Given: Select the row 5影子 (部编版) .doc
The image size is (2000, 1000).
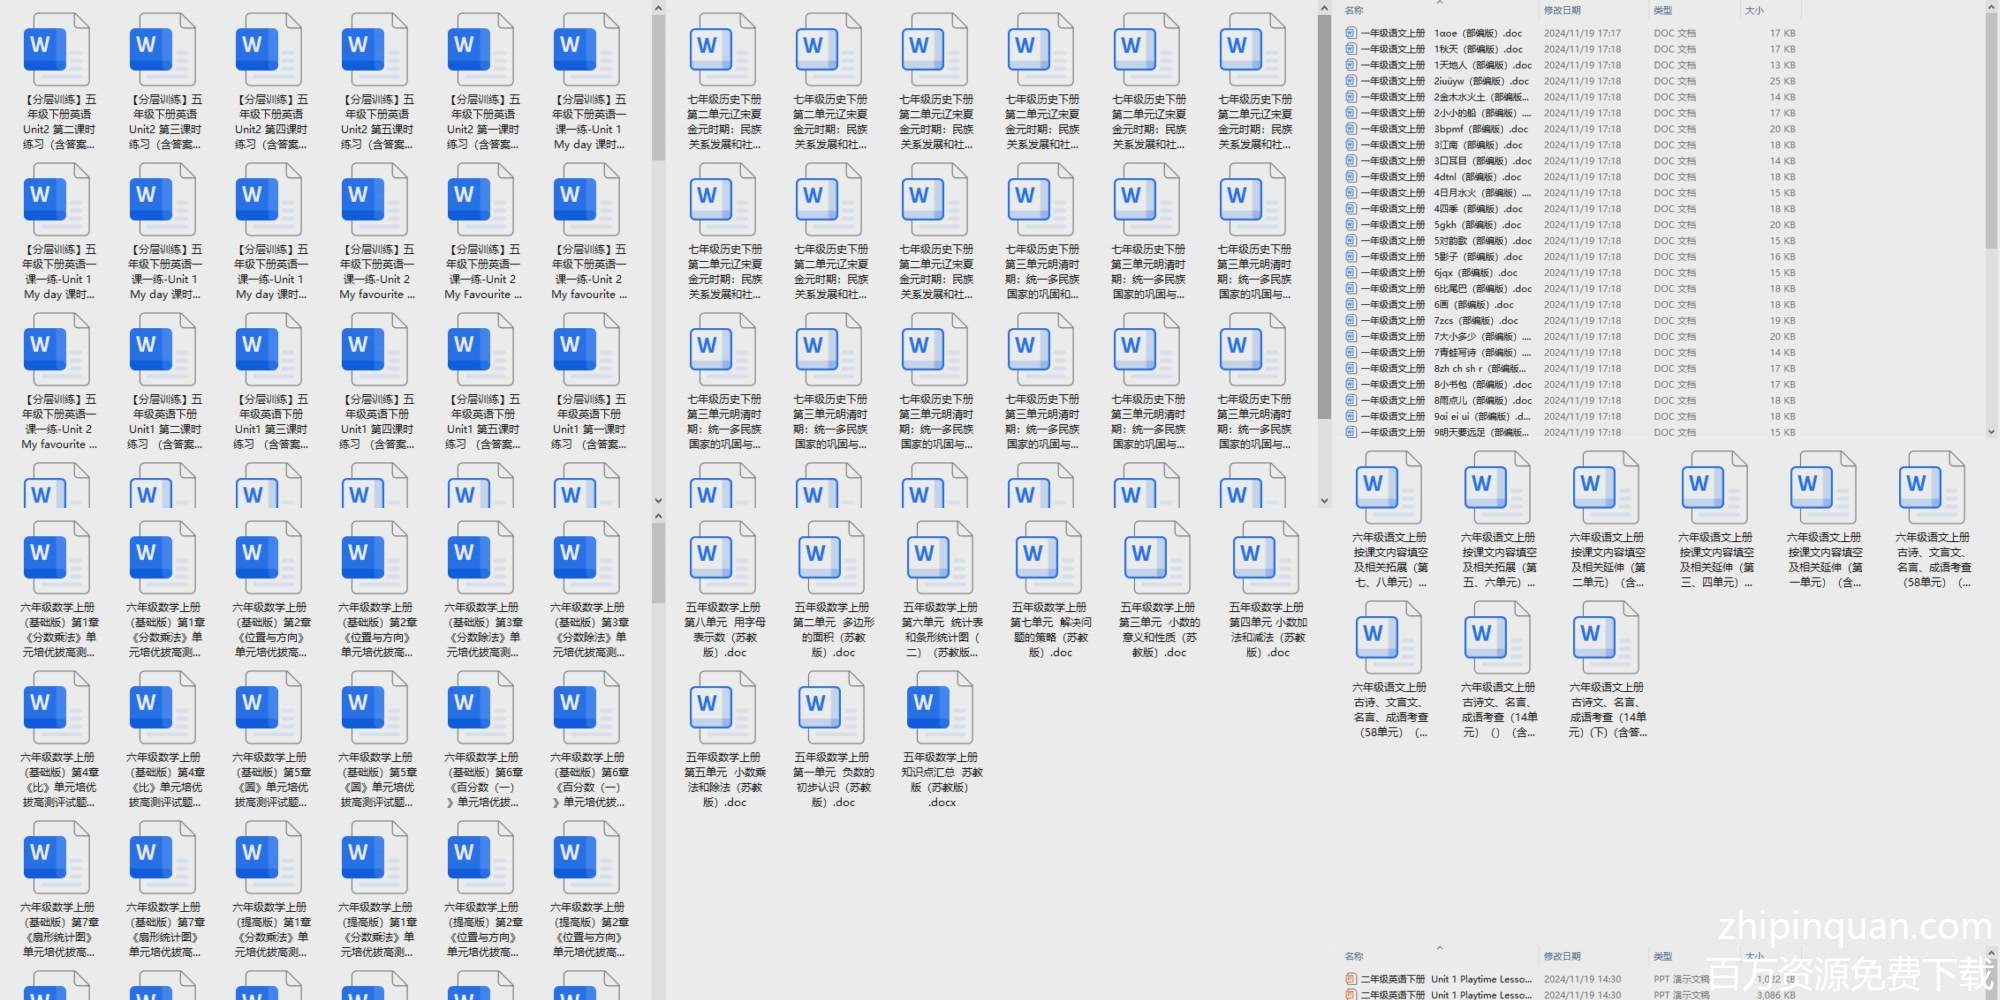Looking at the screenshot, I should pos(1570,257).
